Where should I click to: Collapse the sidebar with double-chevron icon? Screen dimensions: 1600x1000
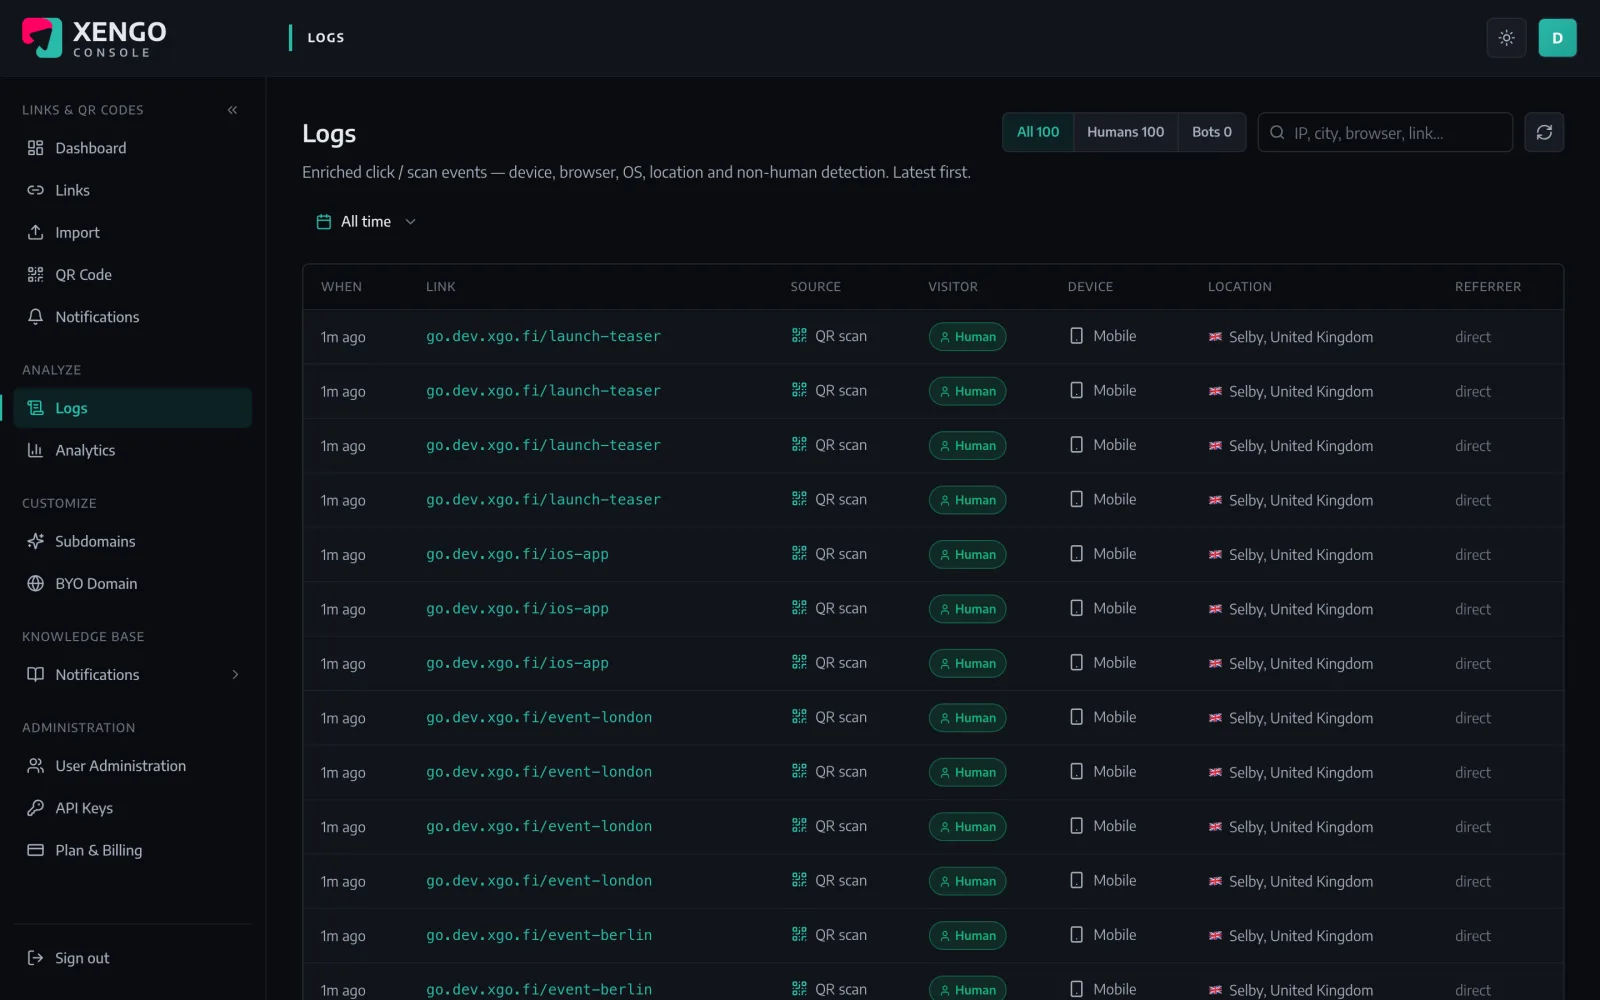(232, 110)
